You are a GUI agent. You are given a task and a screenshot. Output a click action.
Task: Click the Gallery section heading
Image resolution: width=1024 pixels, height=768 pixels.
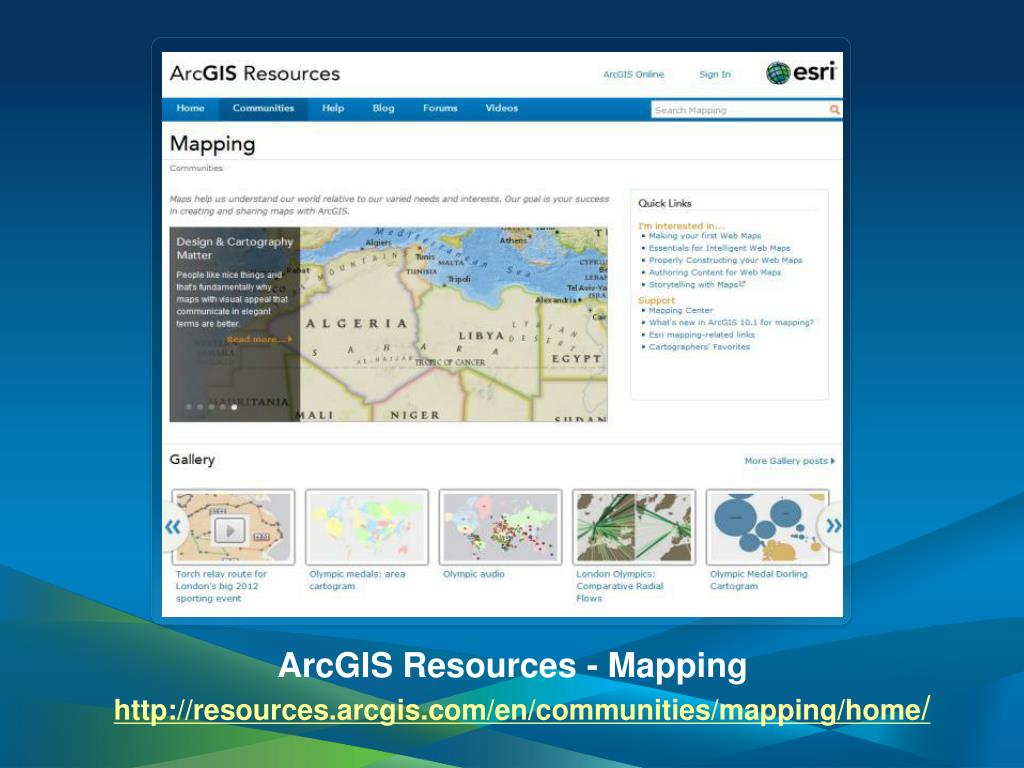coord(192,459)
